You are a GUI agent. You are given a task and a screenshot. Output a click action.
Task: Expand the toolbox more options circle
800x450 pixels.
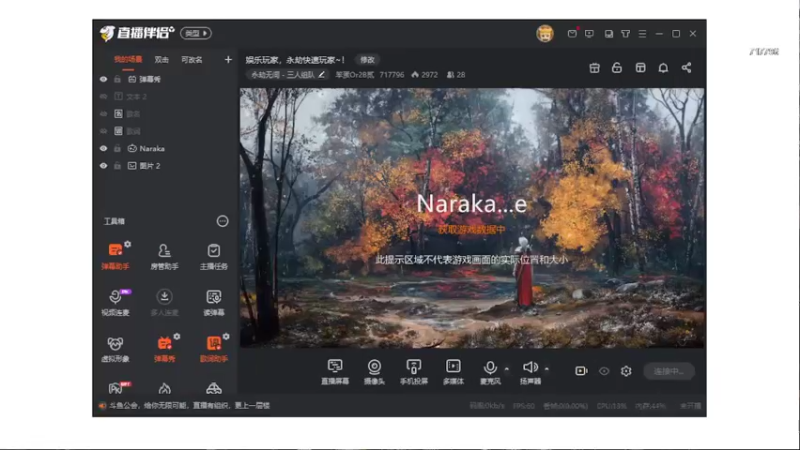222,221
